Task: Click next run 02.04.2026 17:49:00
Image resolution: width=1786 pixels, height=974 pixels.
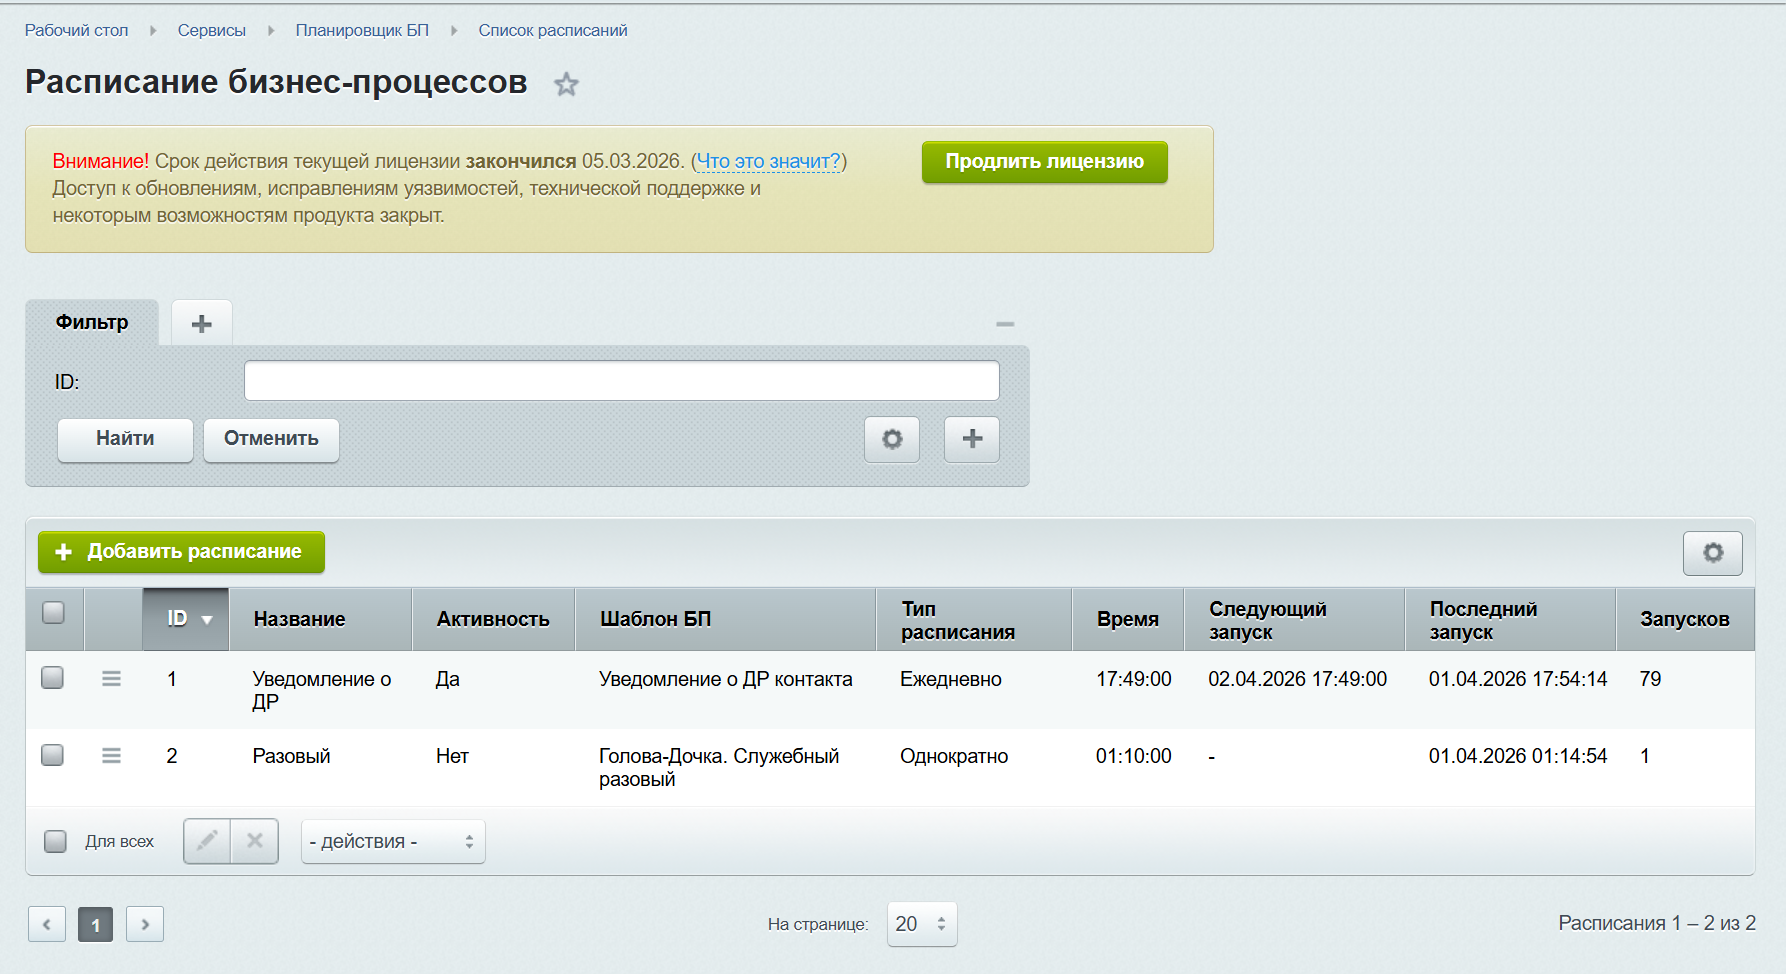Action: (1298, 679)
